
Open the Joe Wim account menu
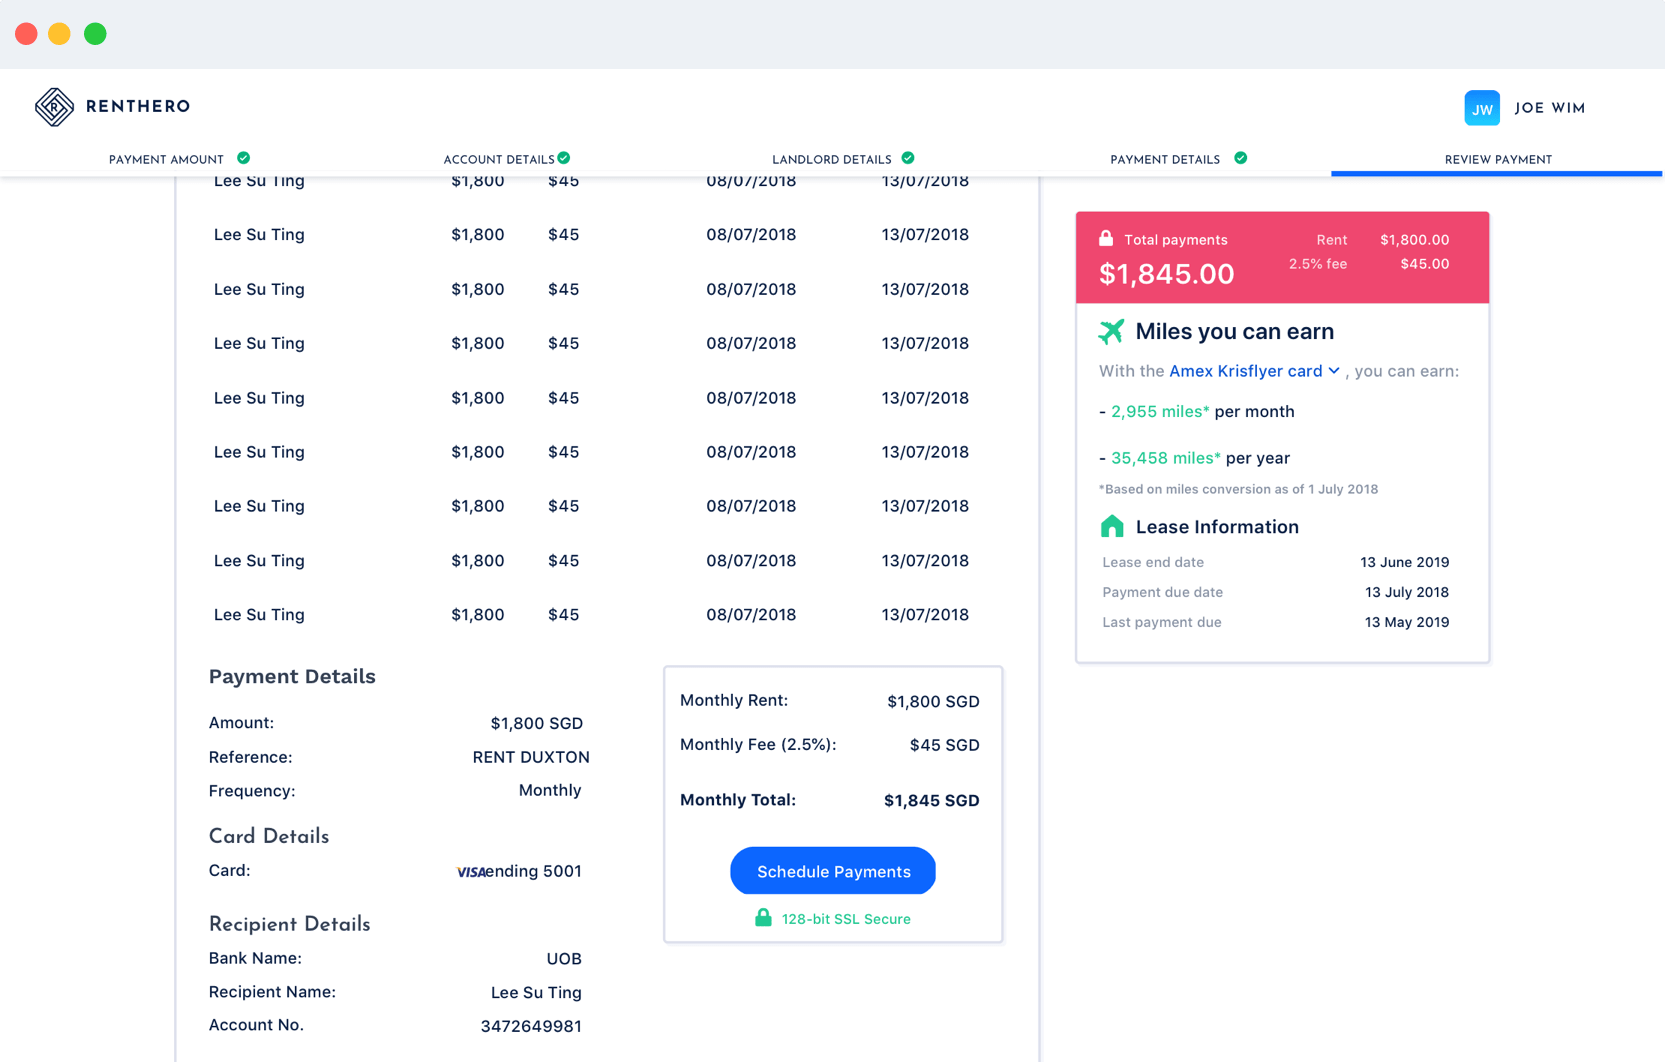1549,108
